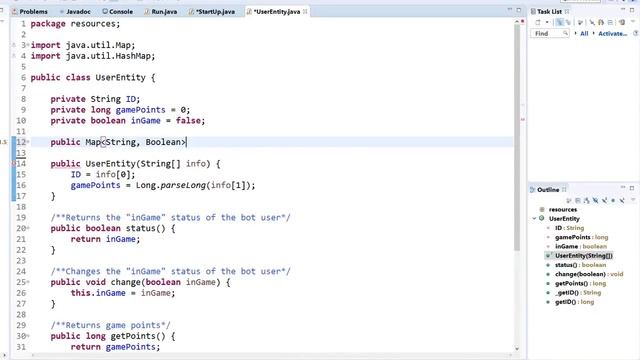Open the New Task dropdown arrow
640x360 pixels.
547,22
